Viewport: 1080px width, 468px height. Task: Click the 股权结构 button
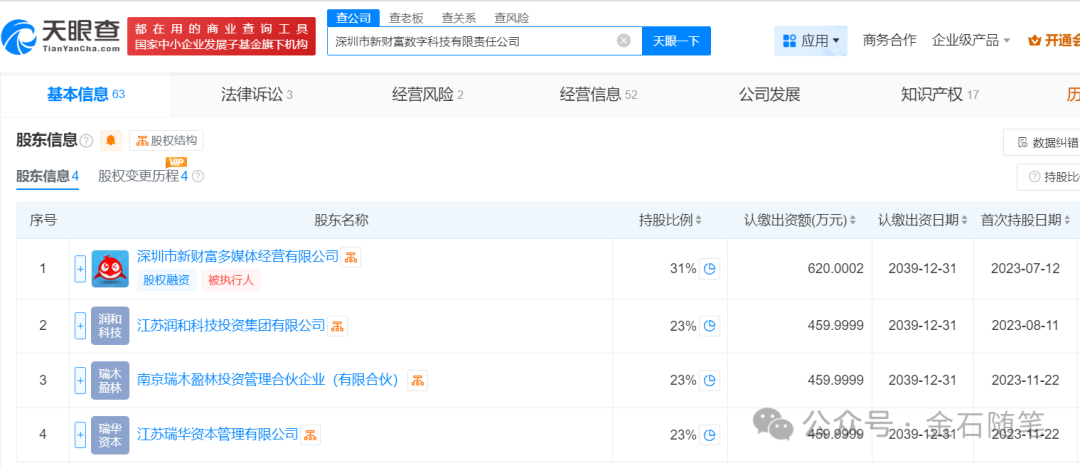[x=166, y=141]
